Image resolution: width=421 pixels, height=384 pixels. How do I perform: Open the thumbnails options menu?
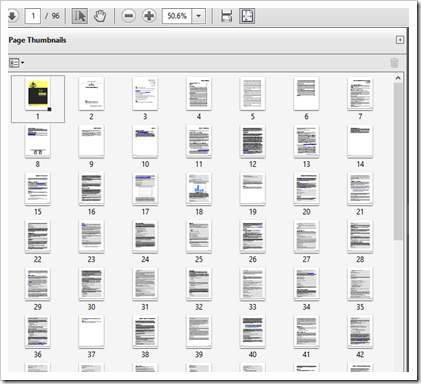(16, 63)
